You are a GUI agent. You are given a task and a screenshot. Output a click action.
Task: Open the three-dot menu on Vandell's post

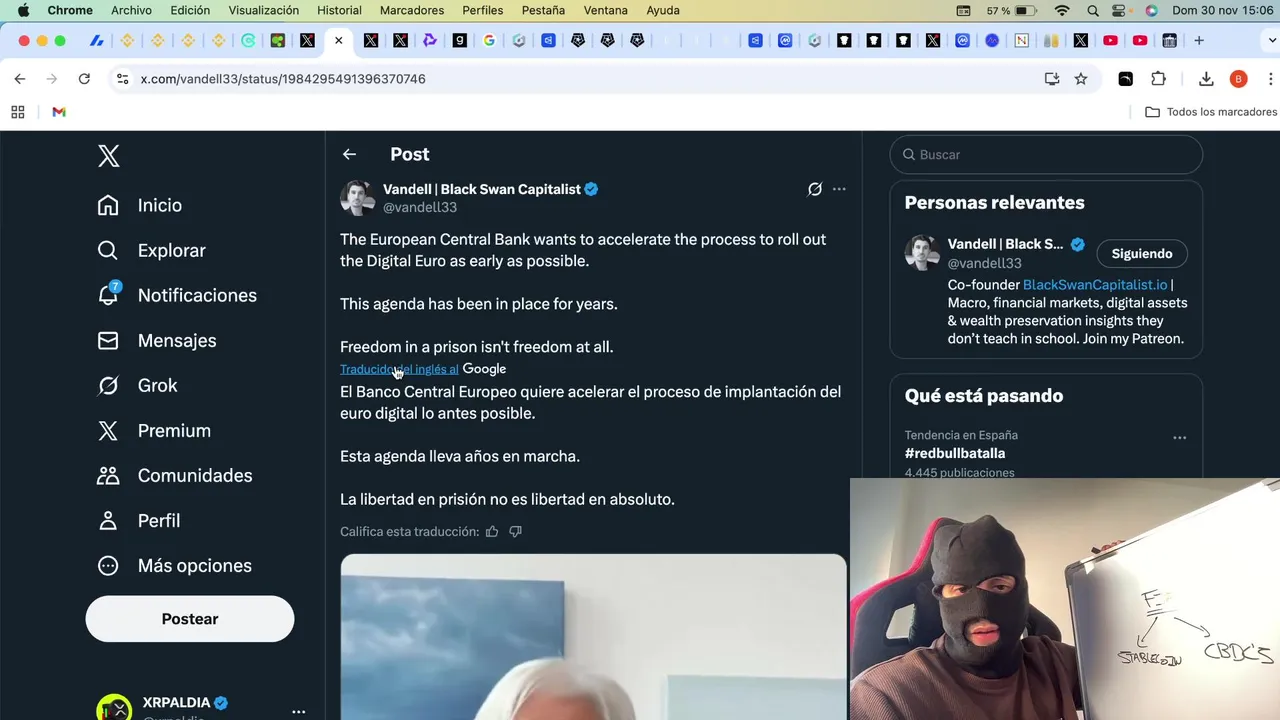[x=839, y=189]
